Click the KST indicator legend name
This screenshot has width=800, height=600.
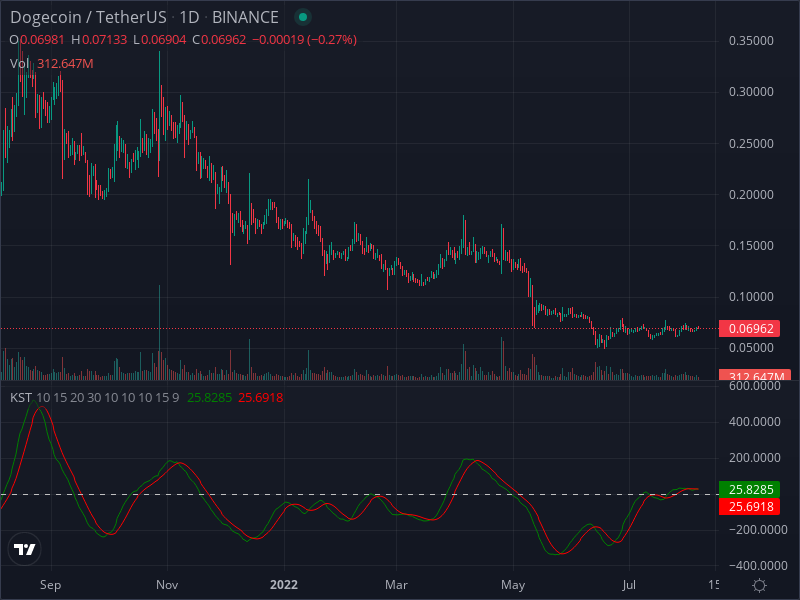click(20, 397)
